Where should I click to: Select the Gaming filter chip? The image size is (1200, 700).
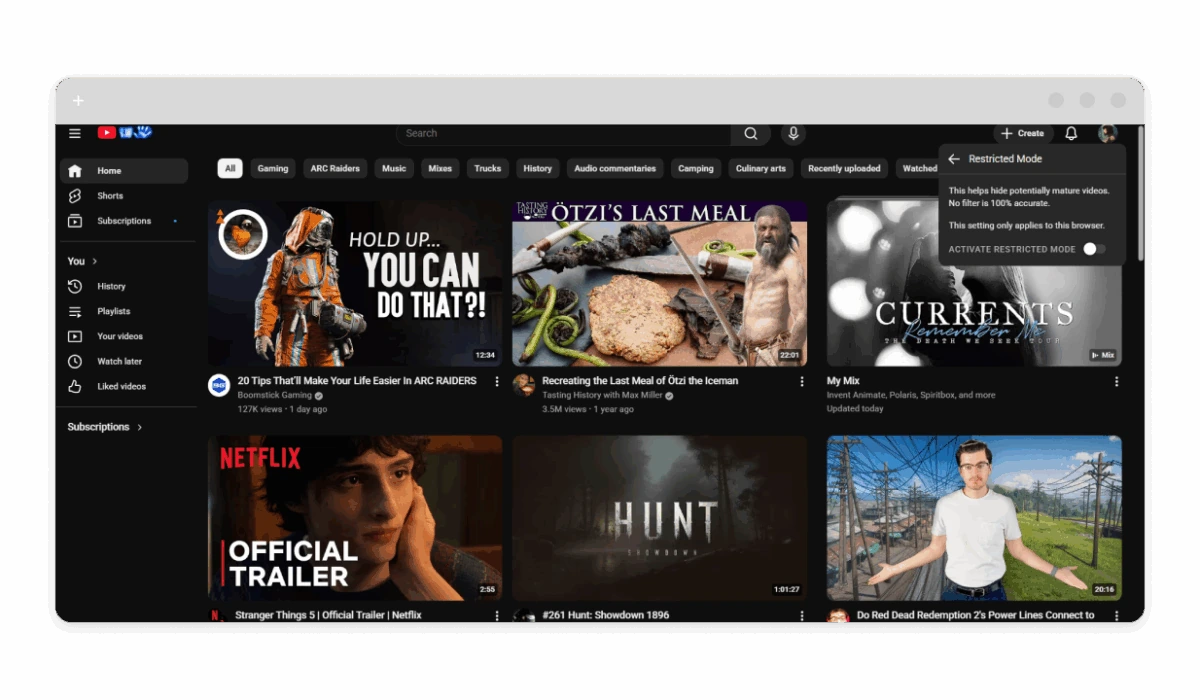tap(273, 168)
